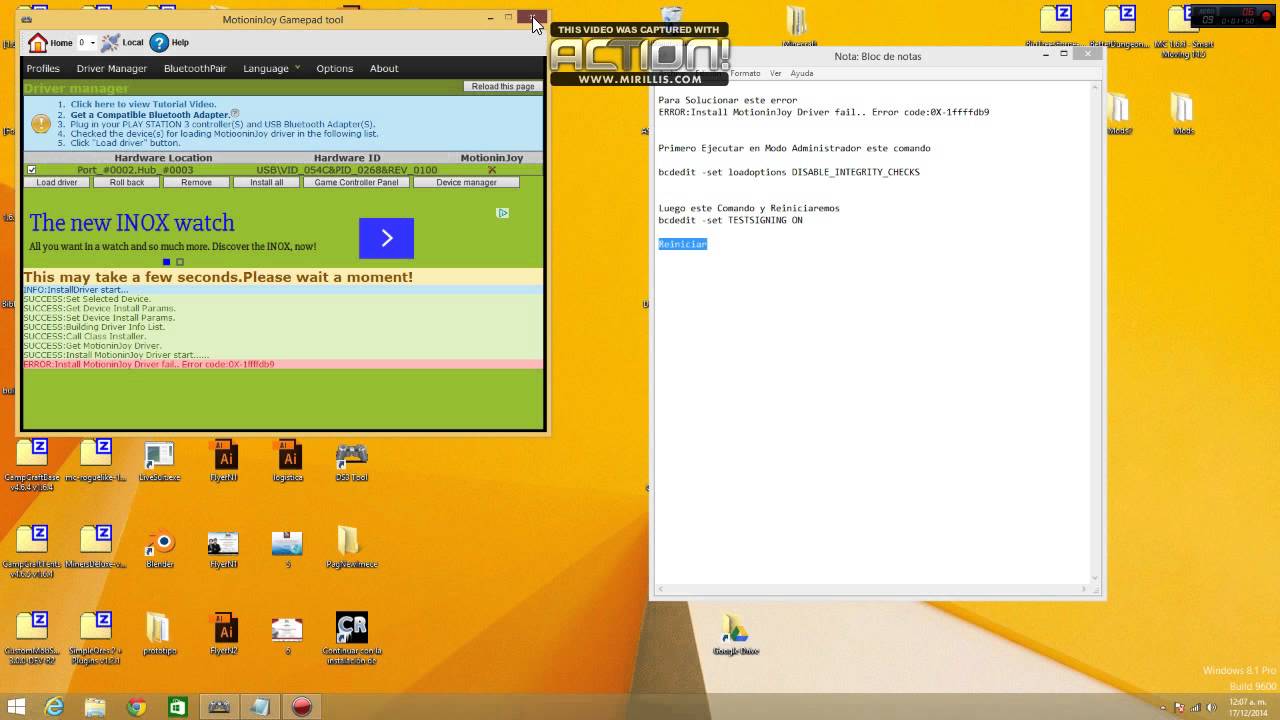Open Get a Compatible Bluetooth Adapter link
The height and width of the screenshot is (720, 1280).
pyautogui.click(x=151, y=114)
